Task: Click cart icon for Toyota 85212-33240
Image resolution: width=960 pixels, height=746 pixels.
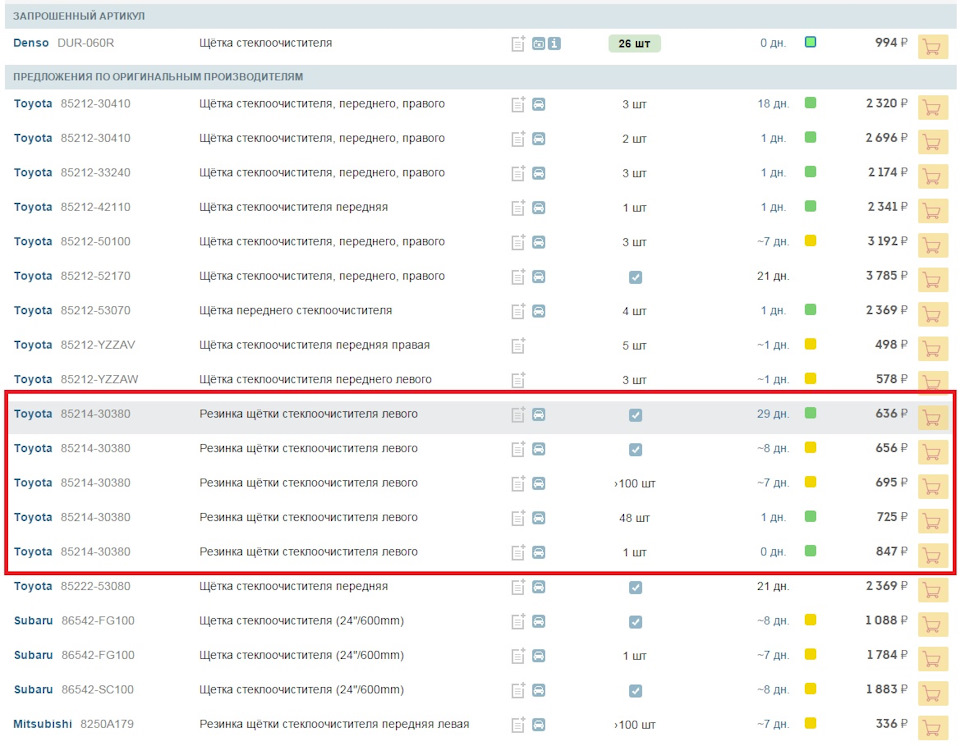Action: (932, 177)
